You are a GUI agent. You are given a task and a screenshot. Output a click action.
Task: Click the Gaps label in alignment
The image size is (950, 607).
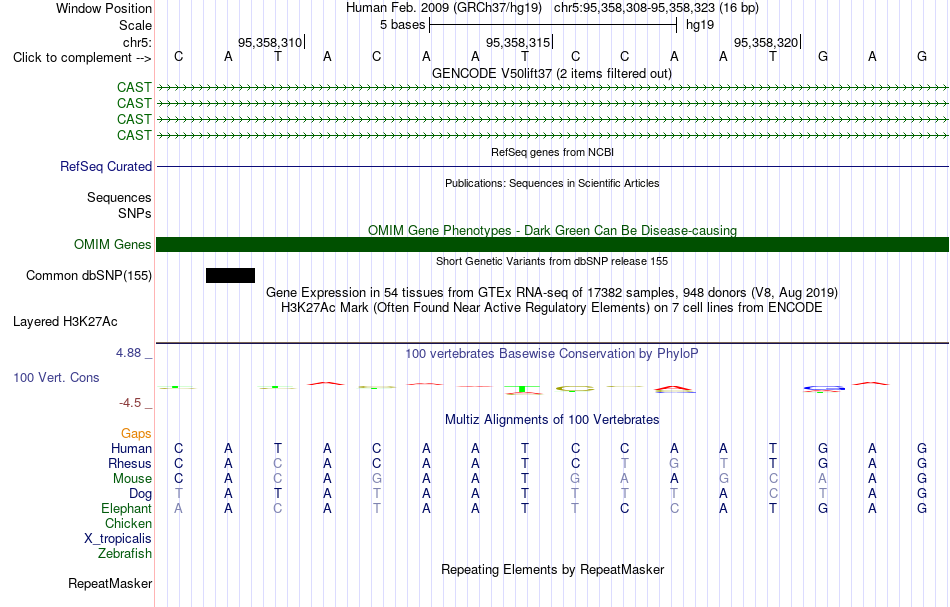click(x=136, y=433)
